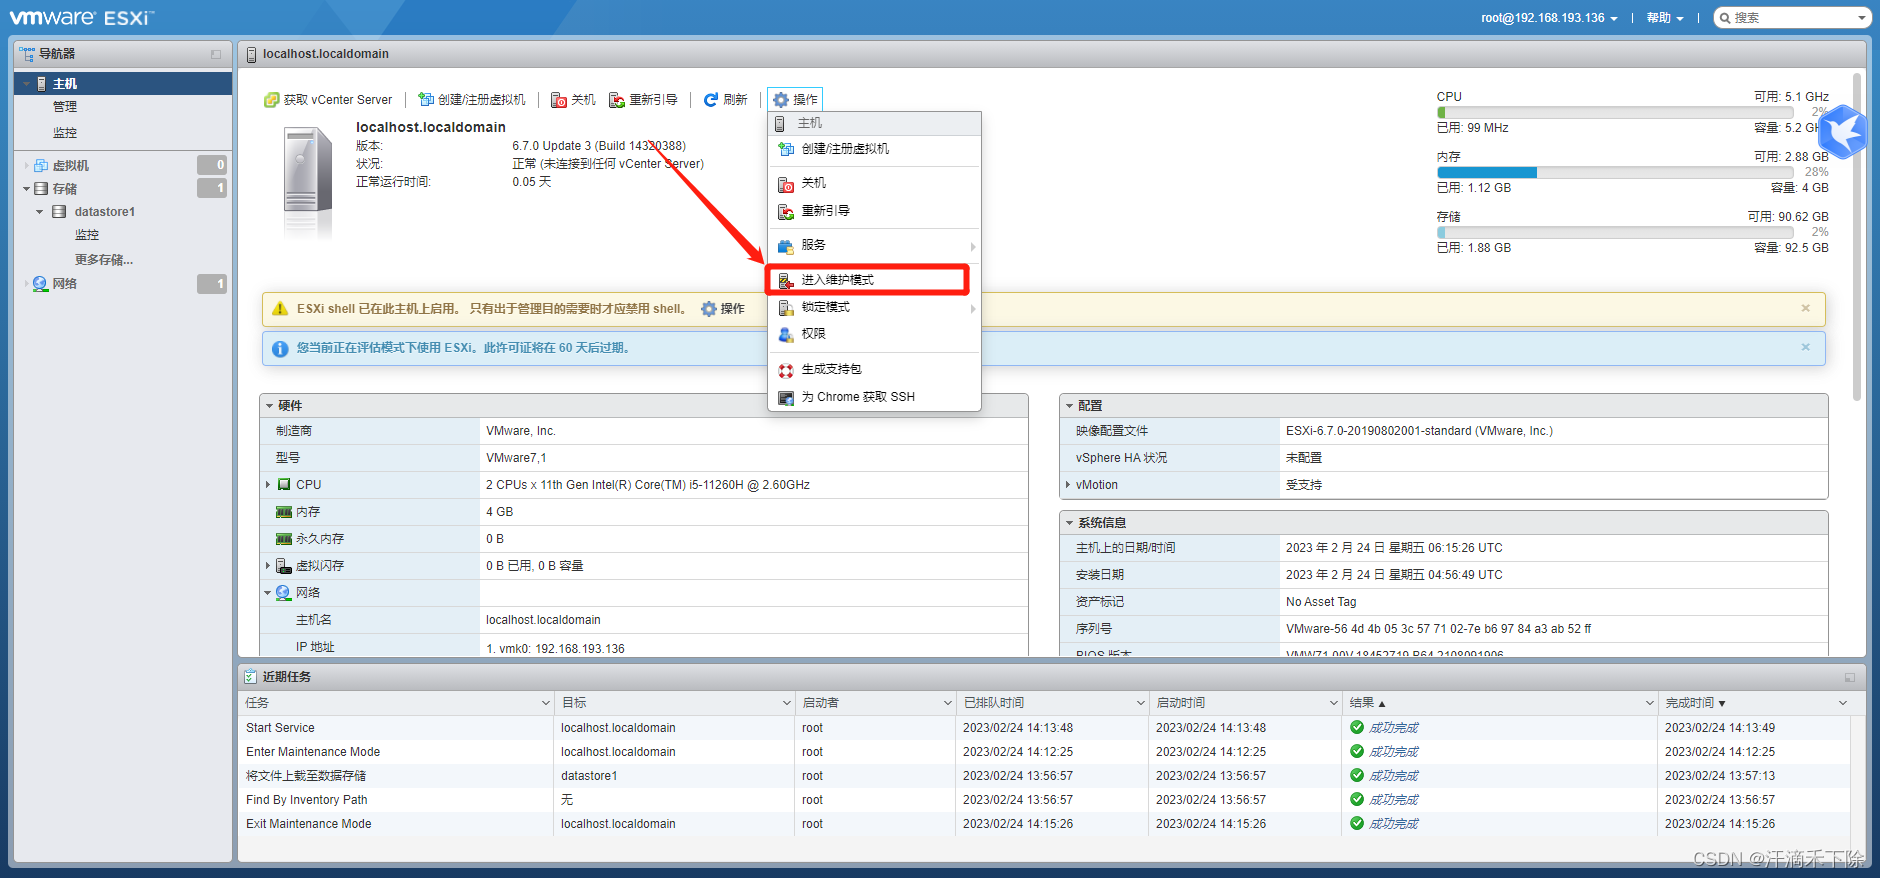Viewport: 1880px width, 878px height.
Task: Collapse the 网络 hardware row
Action: point(268,593)
